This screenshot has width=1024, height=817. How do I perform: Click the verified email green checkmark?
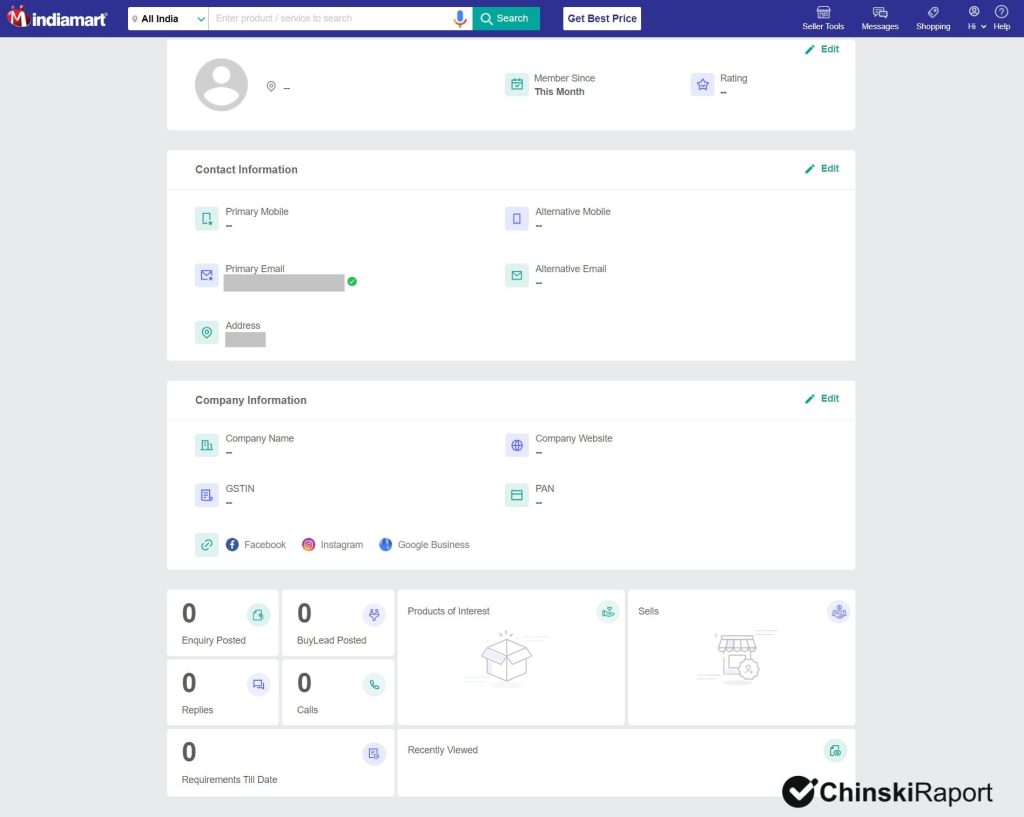352,281
